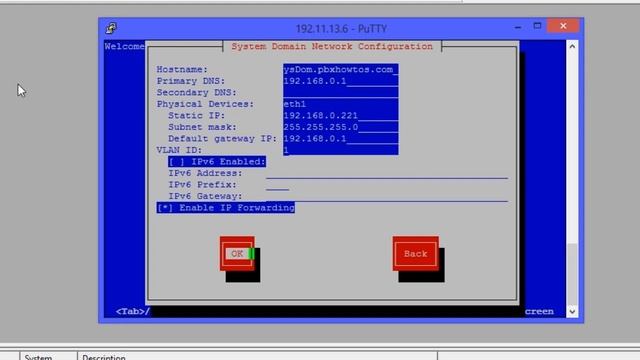Click the empty Secondary DNS field
640x360 pixels.
click(341, 92)
